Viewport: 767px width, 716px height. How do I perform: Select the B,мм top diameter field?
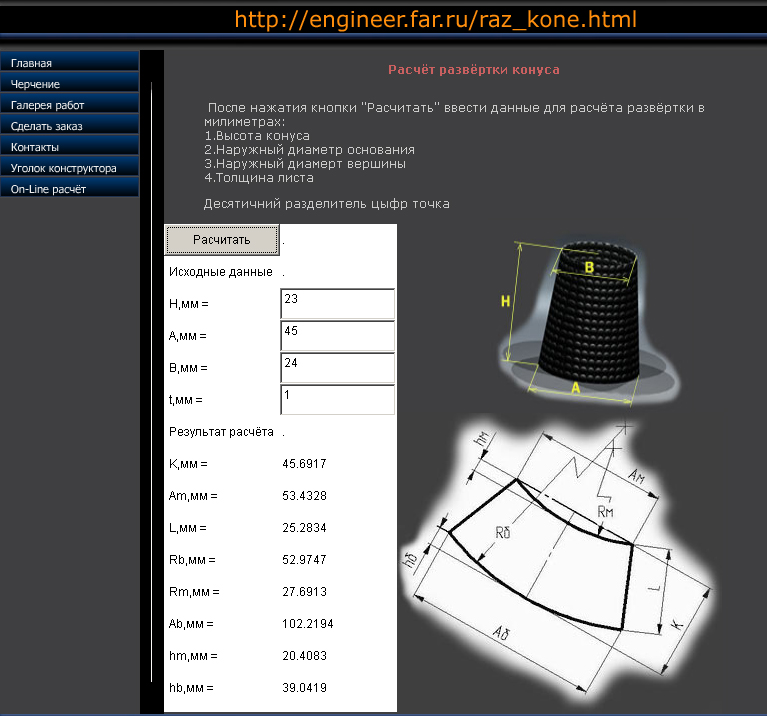click(x=338, y=368)
